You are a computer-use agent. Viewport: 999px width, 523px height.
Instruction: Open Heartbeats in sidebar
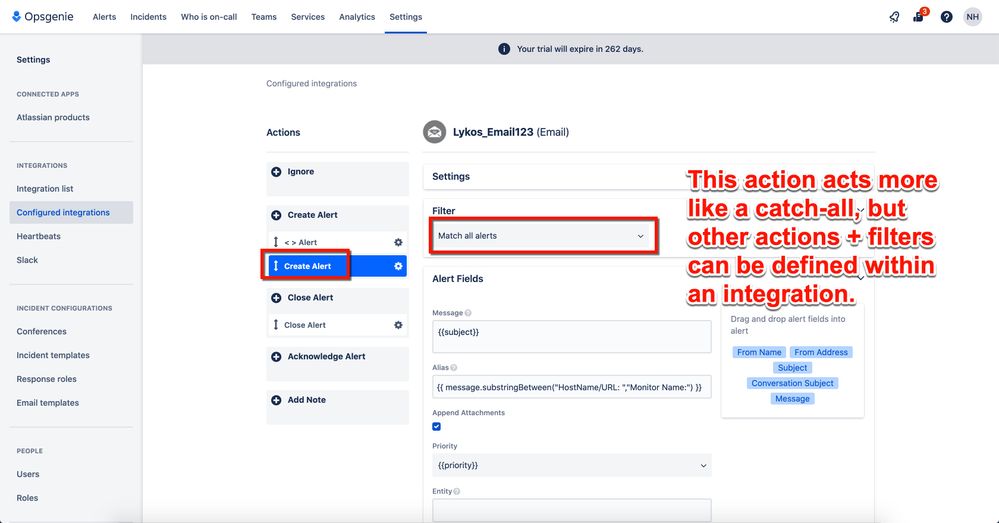38,236
